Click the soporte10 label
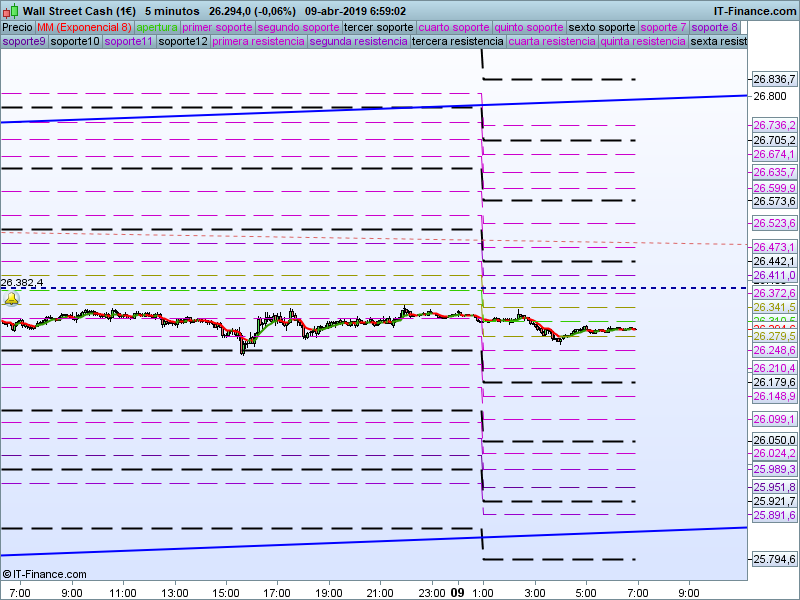This screenshot has height=600, width=800. pyautogui.click(x=75, y=41)
